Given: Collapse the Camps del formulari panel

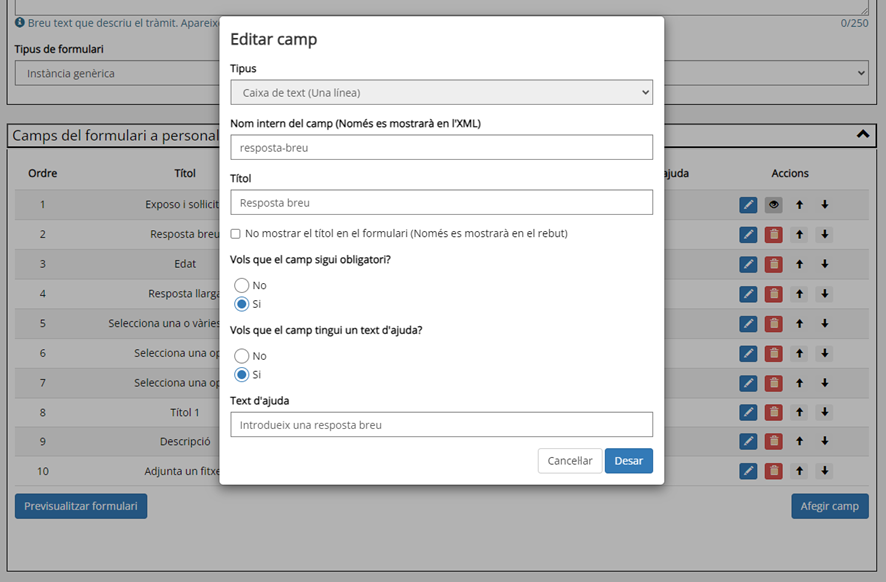Looking at the screenshot, I should tap(861, 135).
